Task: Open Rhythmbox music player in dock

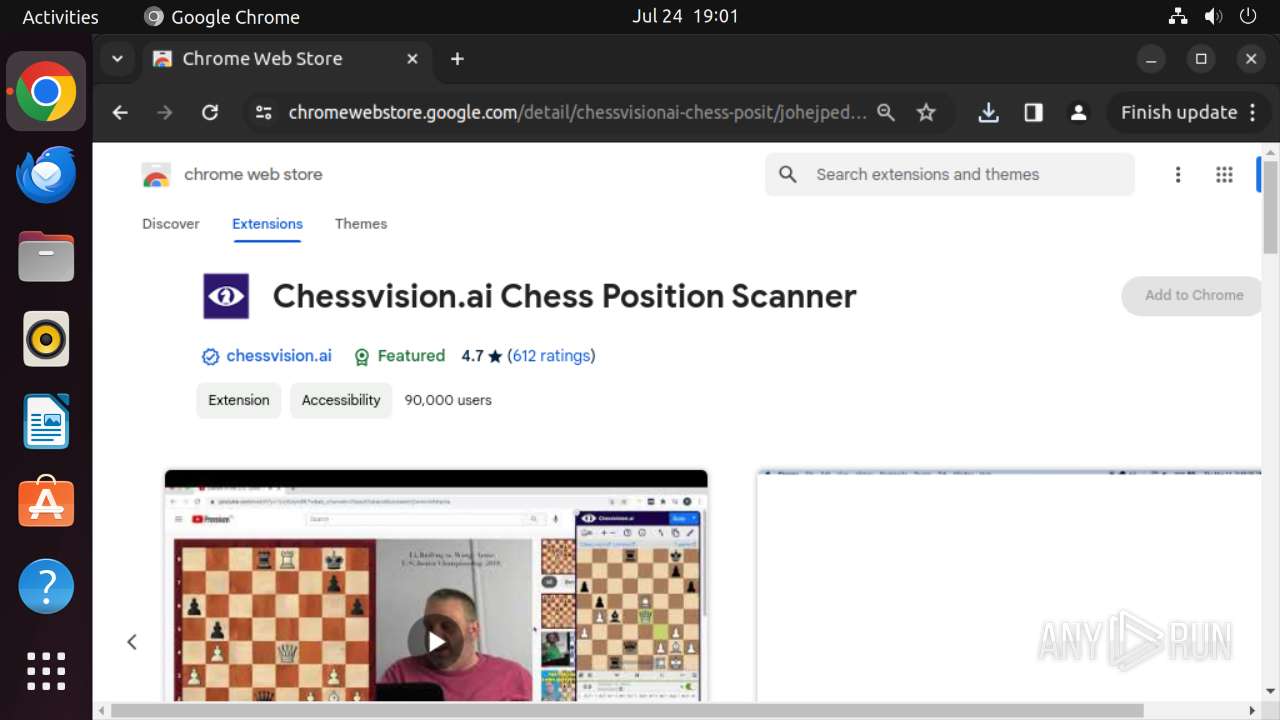Action: point(46,339)
